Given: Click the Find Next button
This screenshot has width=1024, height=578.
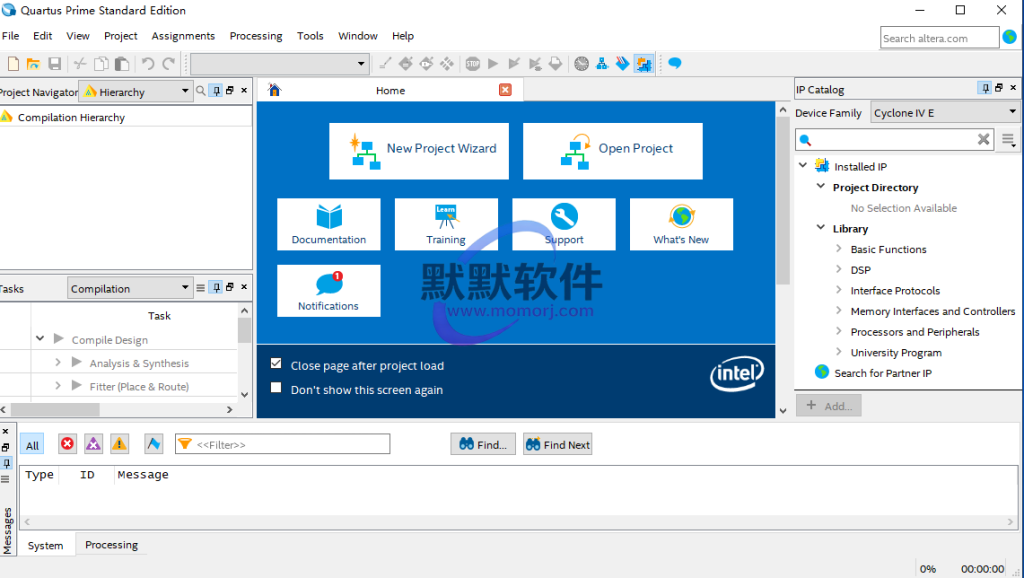Looking at the screenshot, I should click(x=558, y=444).
